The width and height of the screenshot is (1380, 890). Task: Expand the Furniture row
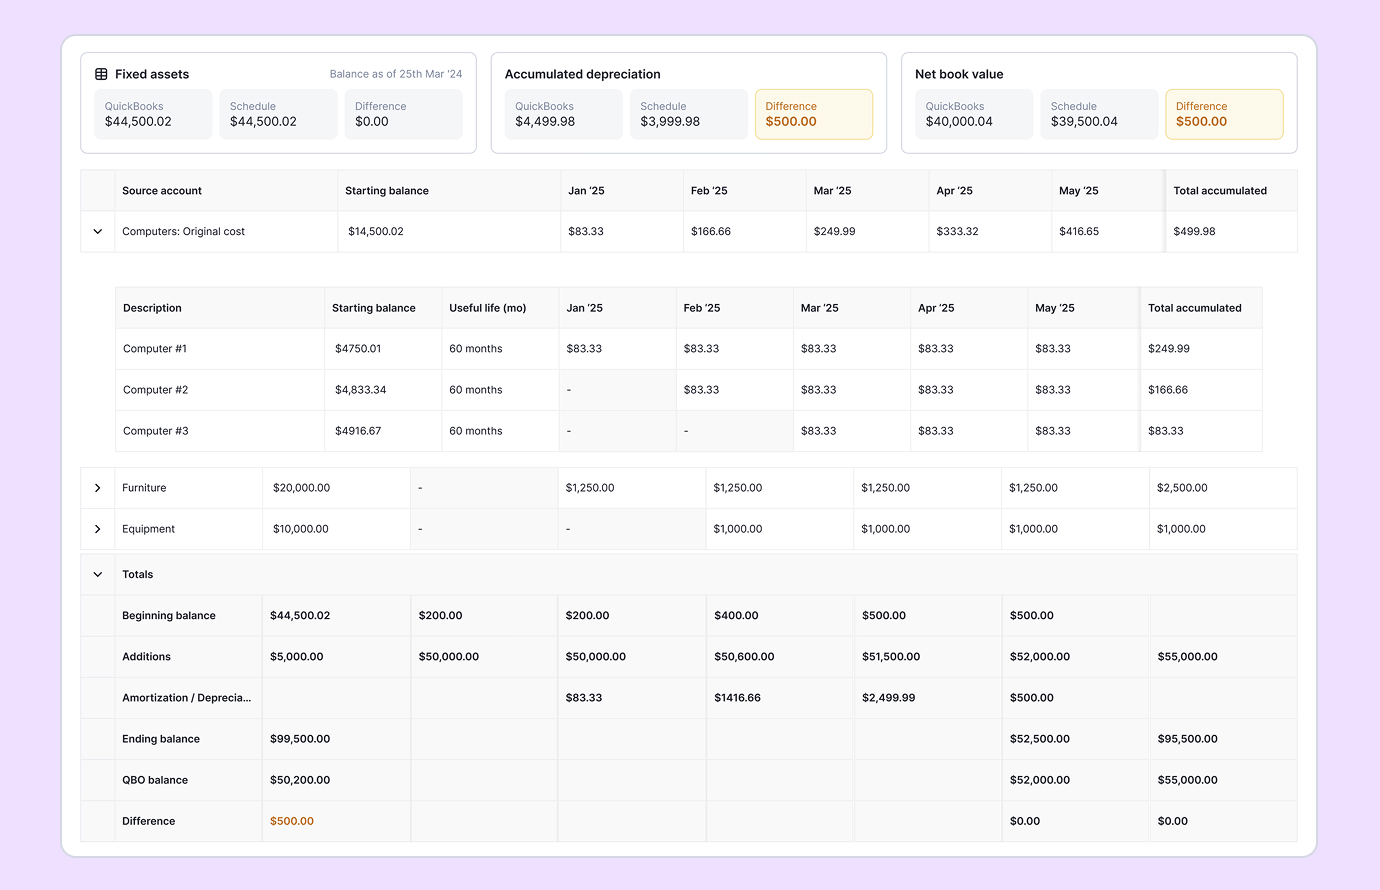click(98, 488)
